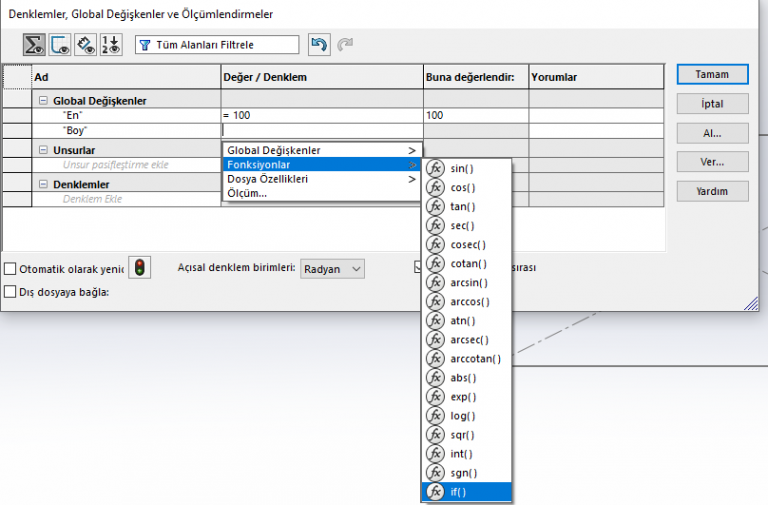Collapse the Global Değişkenler section

coord(43,101)
